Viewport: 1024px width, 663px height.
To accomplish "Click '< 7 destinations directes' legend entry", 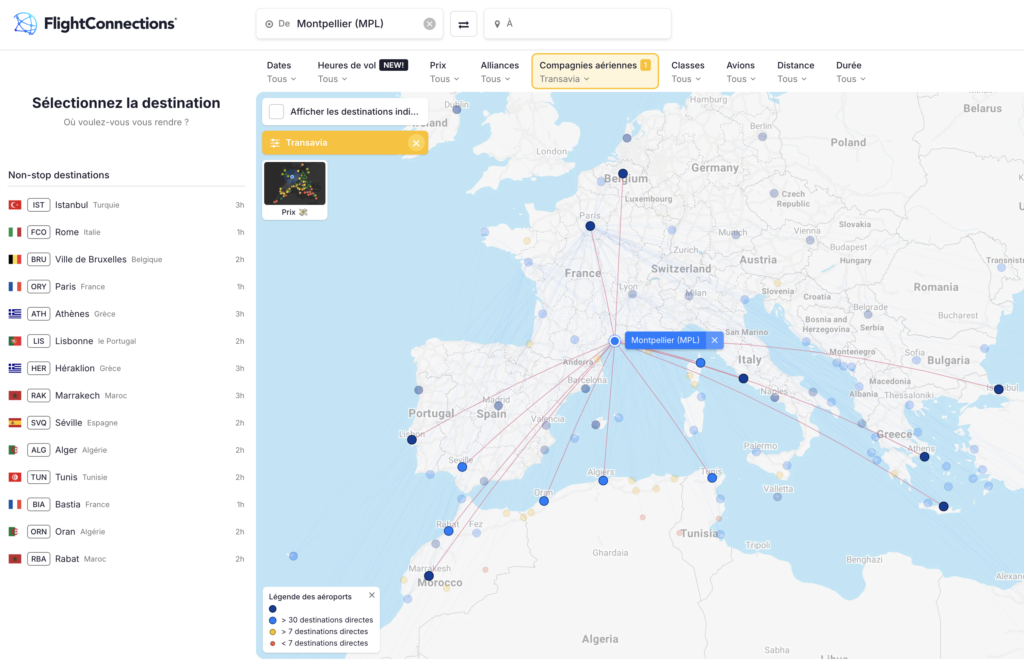I will coord(319,643).
